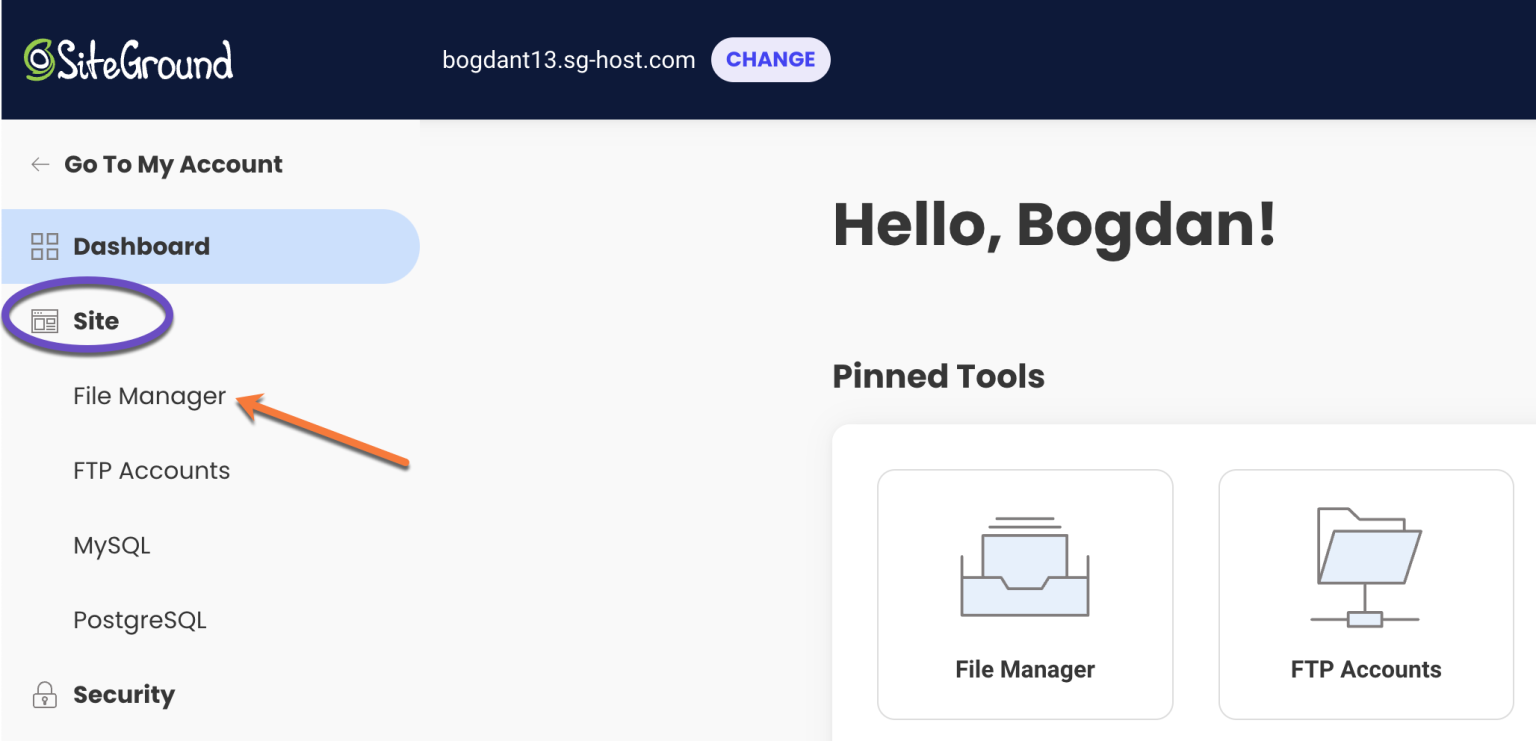Open the File Manager inbox icon
Screen dimensions: 1536x741
coord(1024,565)
